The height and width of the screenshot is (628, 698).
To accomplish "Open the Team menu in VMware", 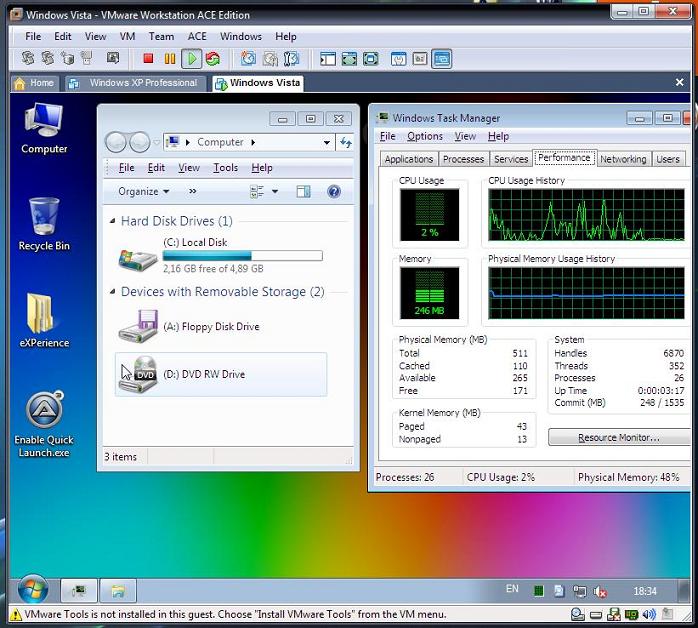I will pyautogui.click(x=161, y=36).
